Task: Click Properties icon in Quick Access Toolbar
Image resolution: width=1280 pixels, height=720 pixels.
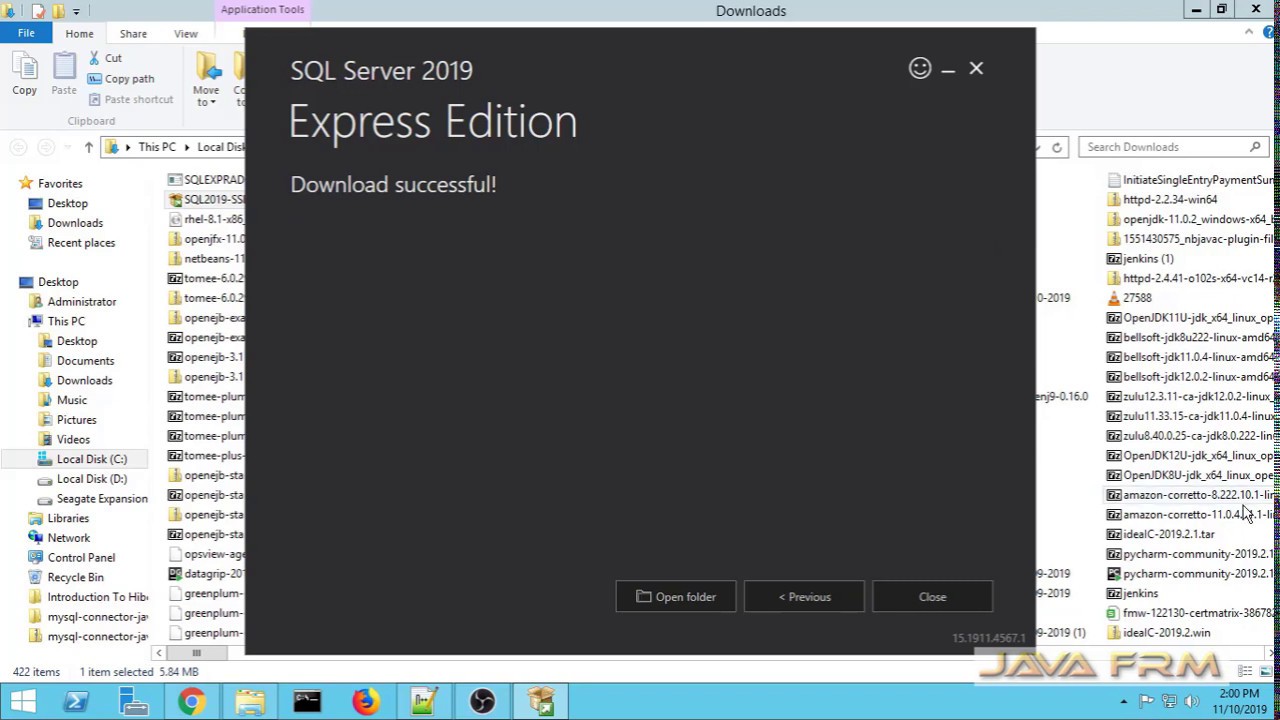Action: [x=38, y=11]
